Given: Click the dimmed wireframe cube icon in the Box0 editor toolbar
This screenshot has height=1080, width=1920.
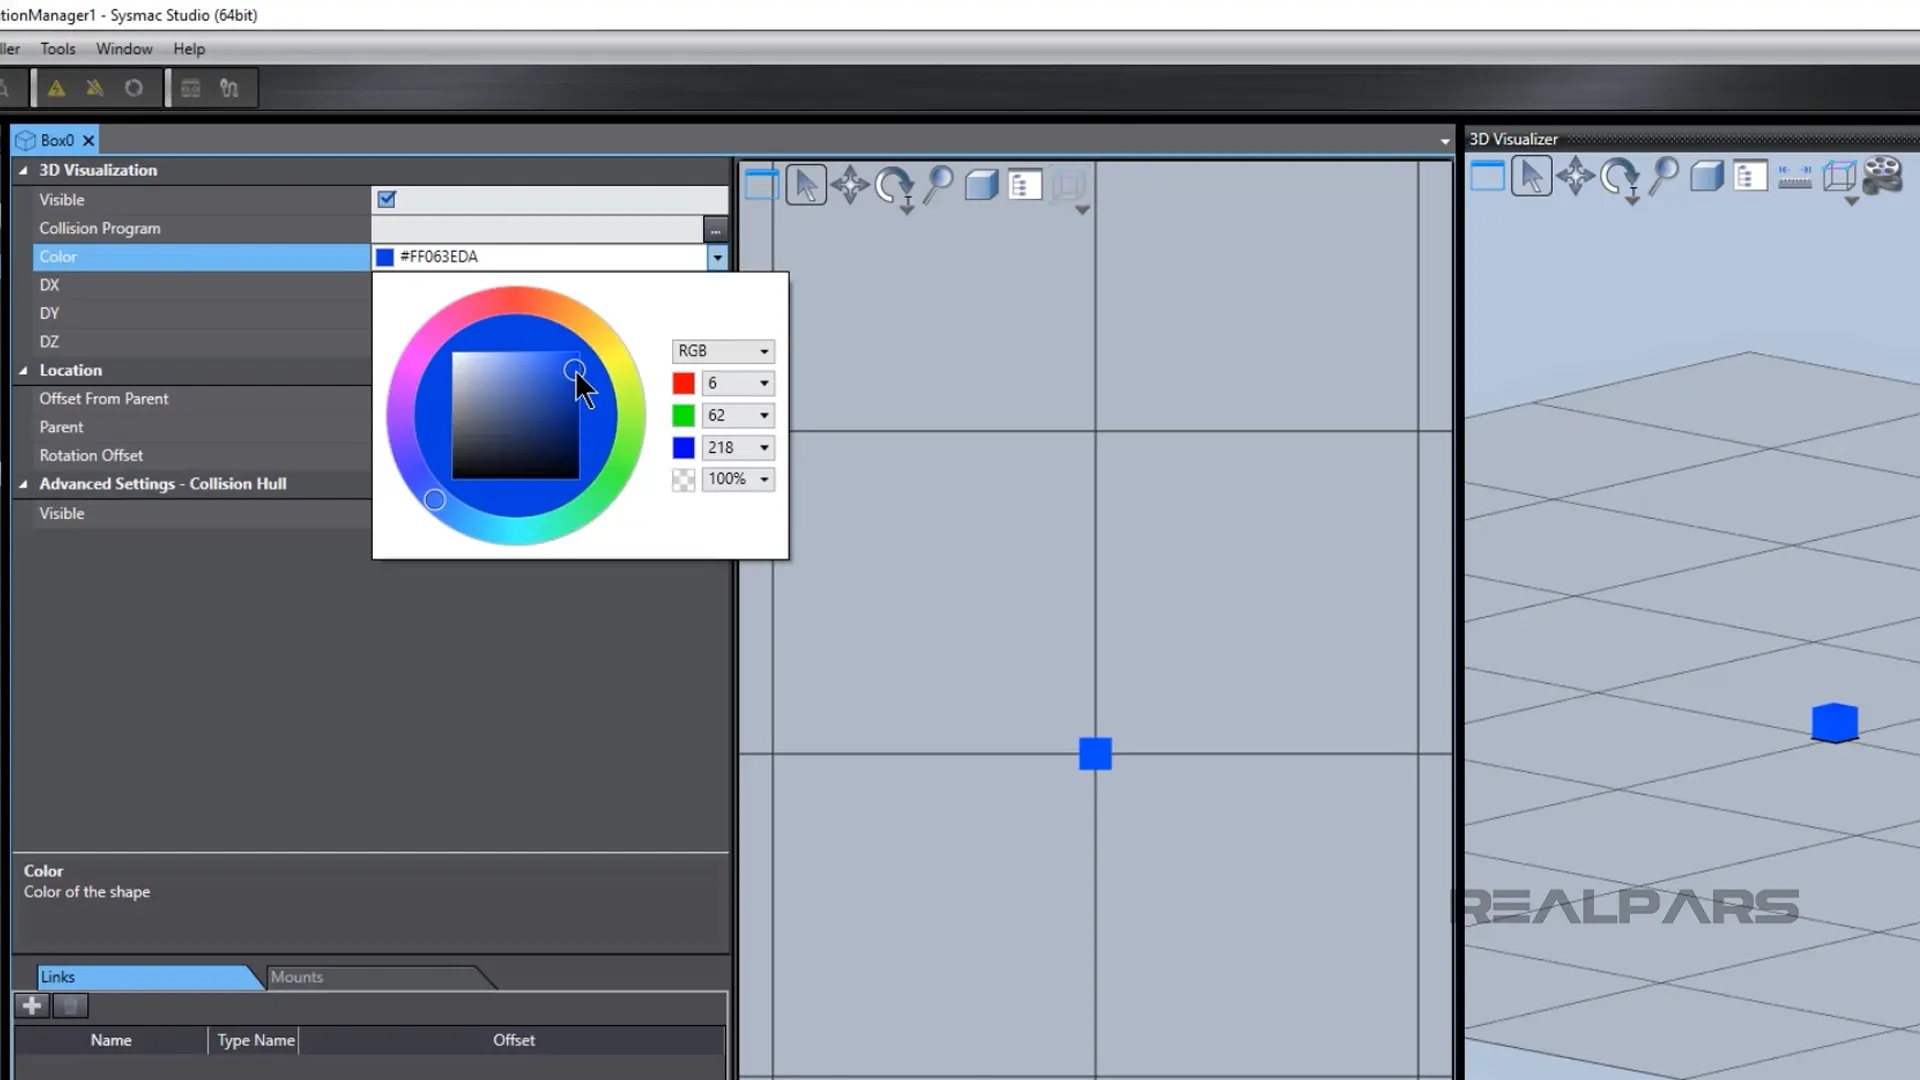Looking at the screenshot, I should pyautogui.click(x=1069, y=185).
